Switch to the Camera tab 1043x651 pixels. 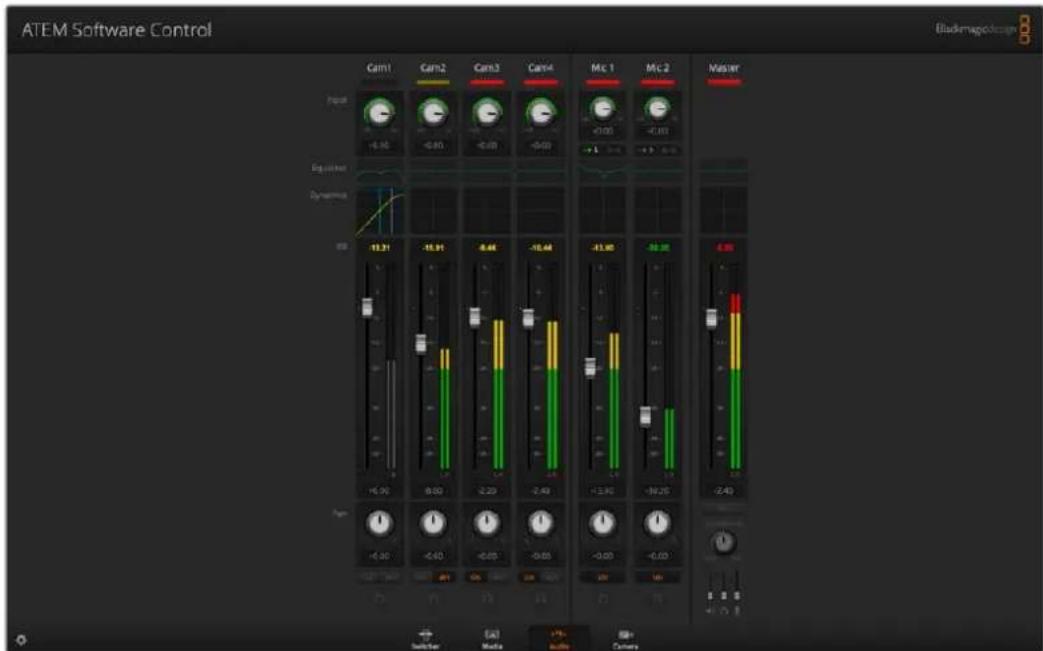(x=625, y=639)
